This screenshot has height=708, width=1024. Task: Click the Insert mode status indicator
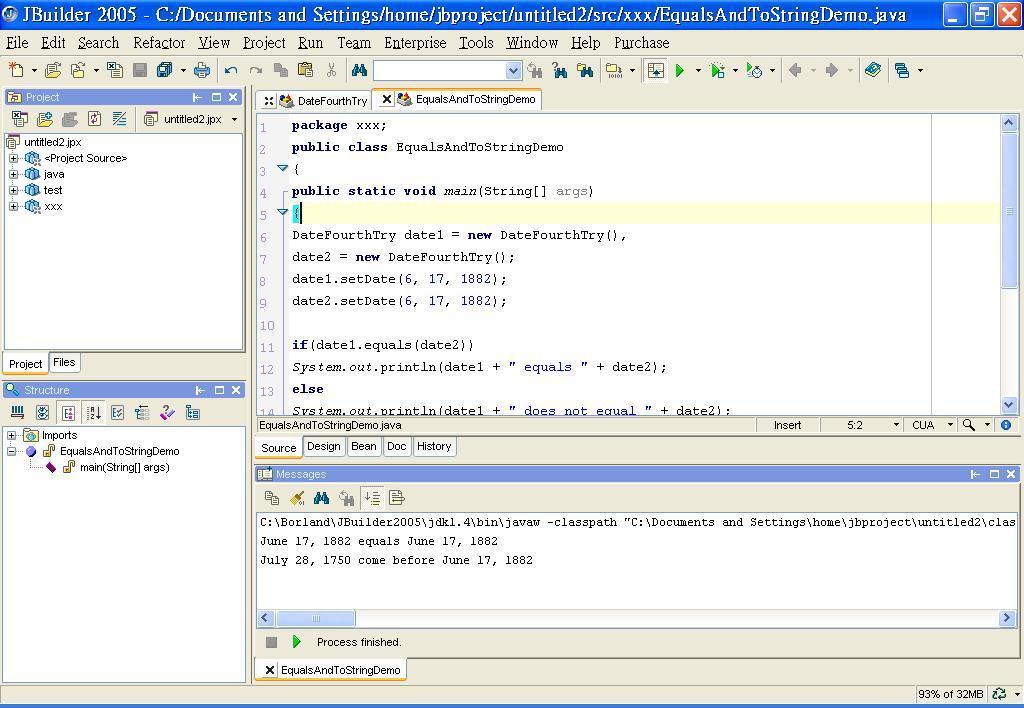pos(788,425)
